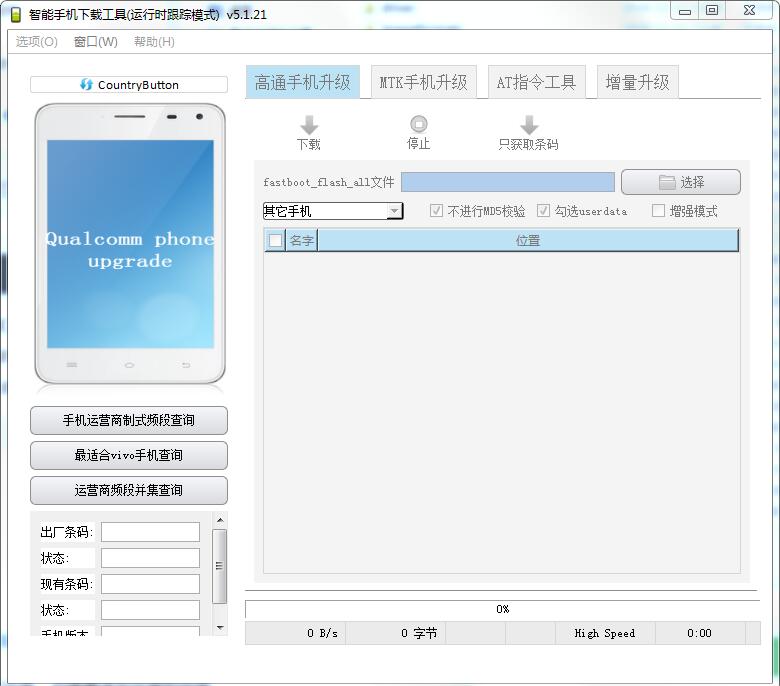
Task: Click the 现有条码 input field
Action: (150, 584)
